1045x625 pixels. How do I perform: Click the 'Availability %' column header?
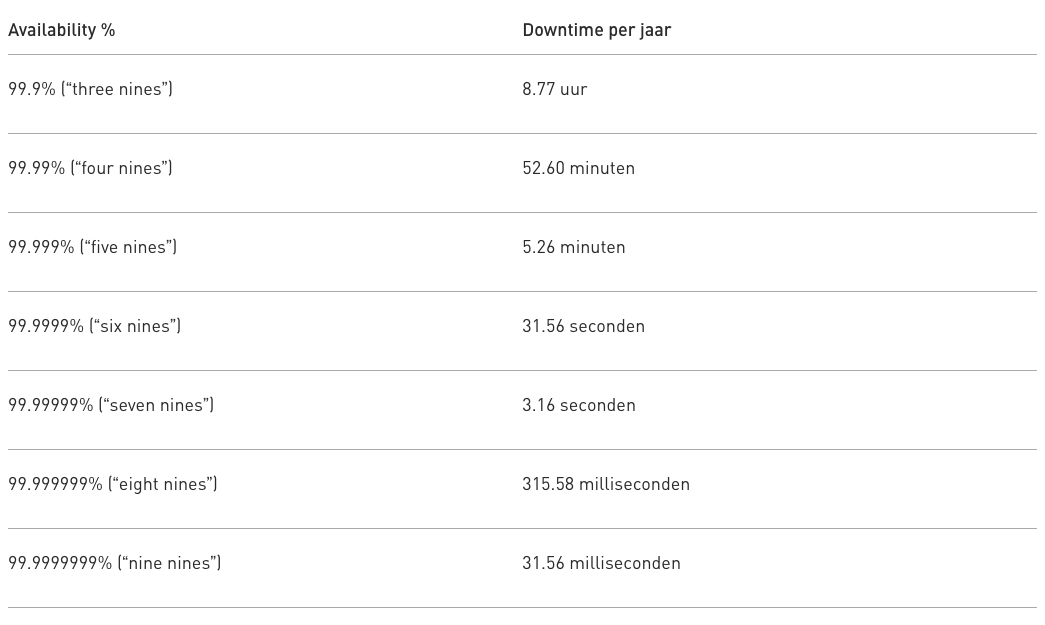click(61, 30)
